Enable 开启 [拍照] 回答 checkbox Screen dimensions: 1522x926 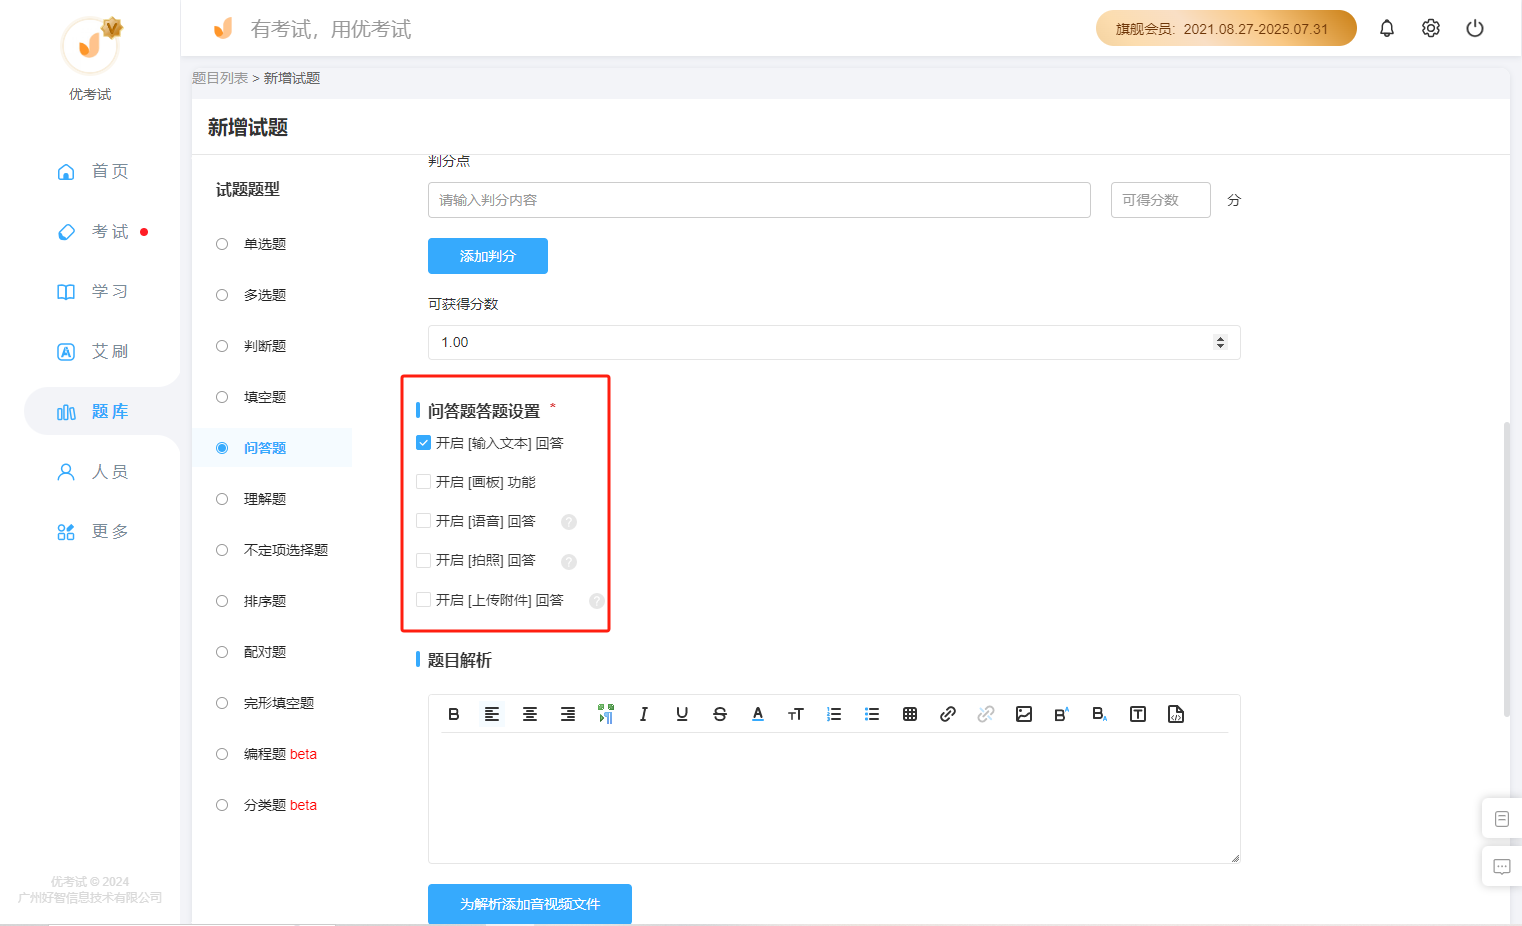coord(424,560)
